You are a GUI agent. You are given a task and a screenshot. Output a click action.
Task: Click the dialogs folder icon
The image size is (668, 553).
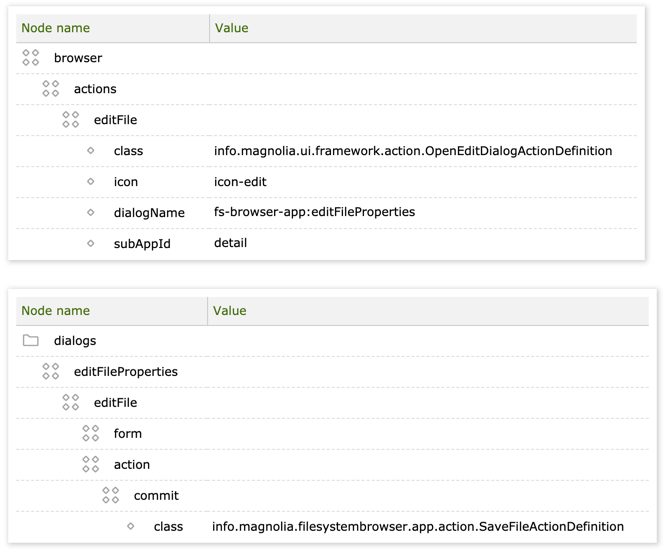point(31,341)
